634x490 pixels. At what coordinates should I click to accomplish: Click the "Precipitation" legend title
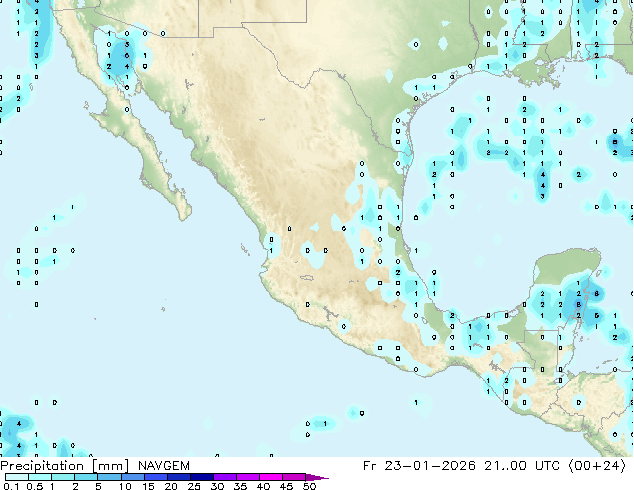click(x=42, y=466)
